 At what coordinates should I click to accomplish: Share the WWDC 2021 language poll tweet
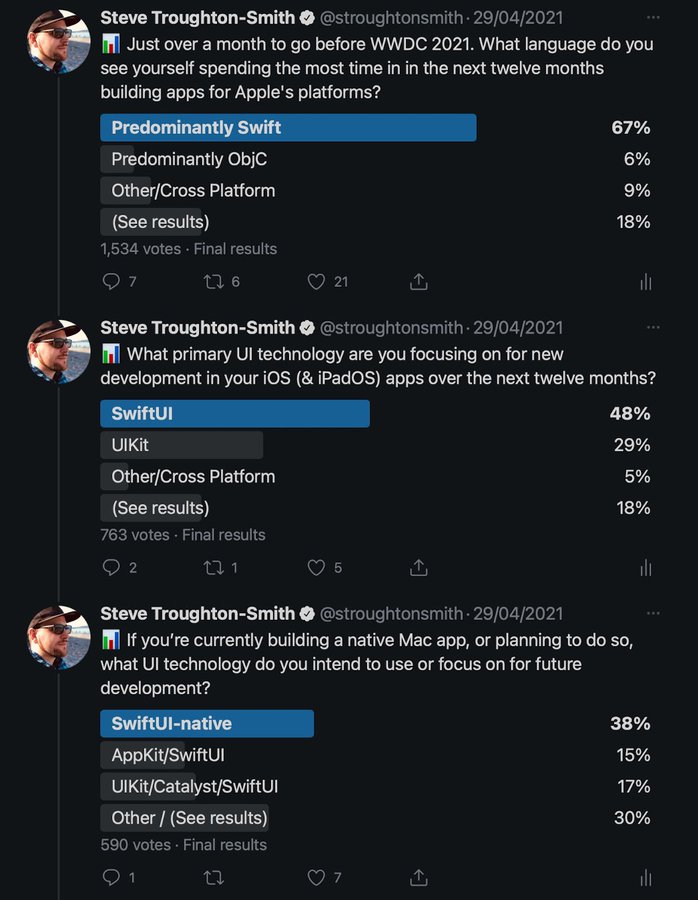click(x=420, y=282)
